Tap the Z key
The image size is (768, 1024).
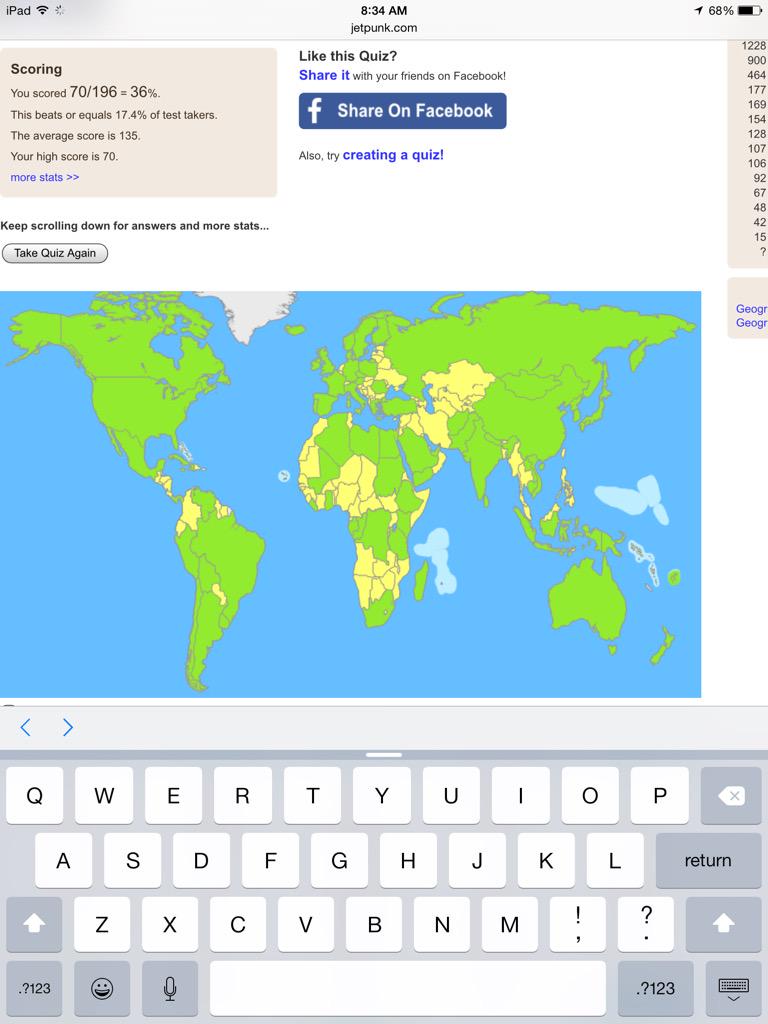[102, 924]
